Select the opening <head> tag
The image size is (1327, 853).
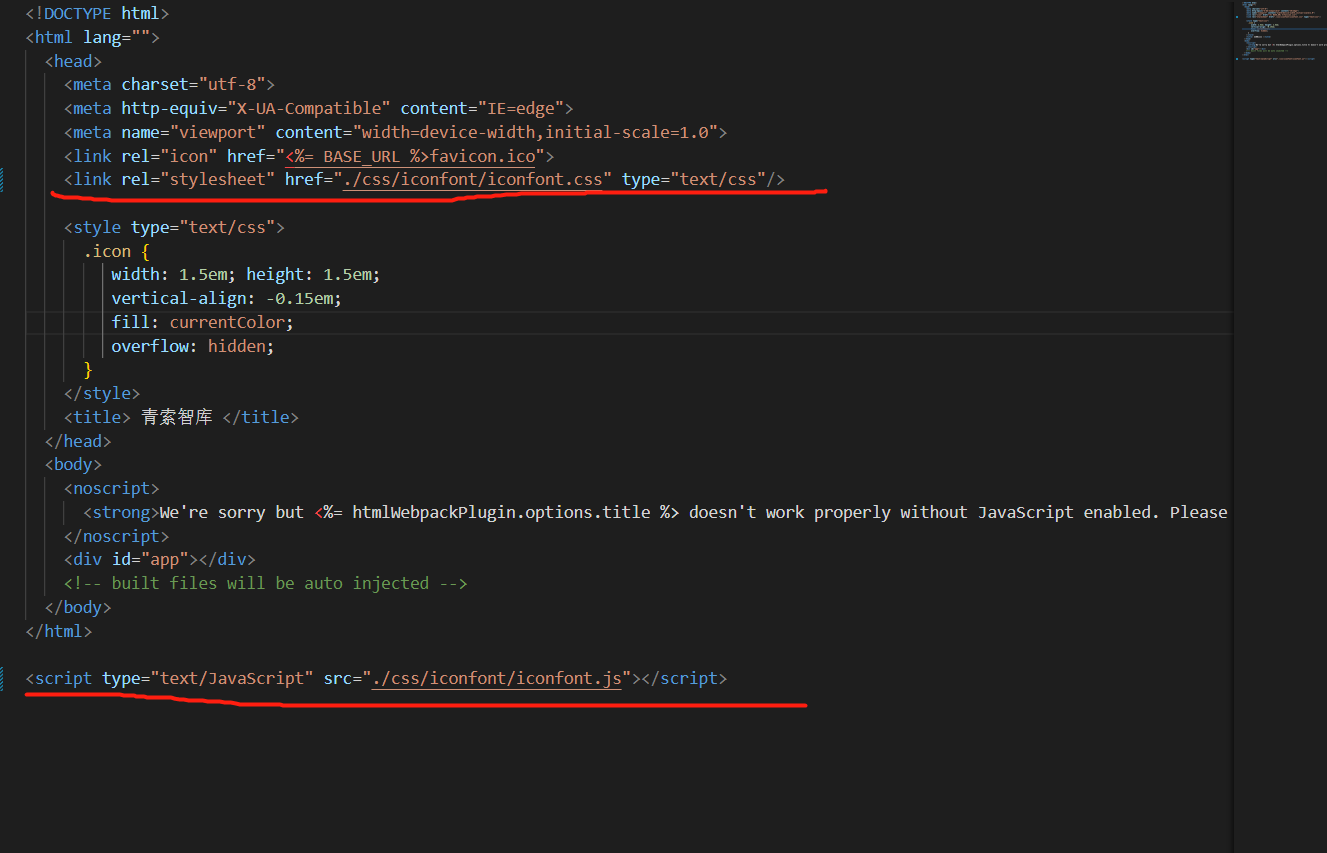[73, 61]
